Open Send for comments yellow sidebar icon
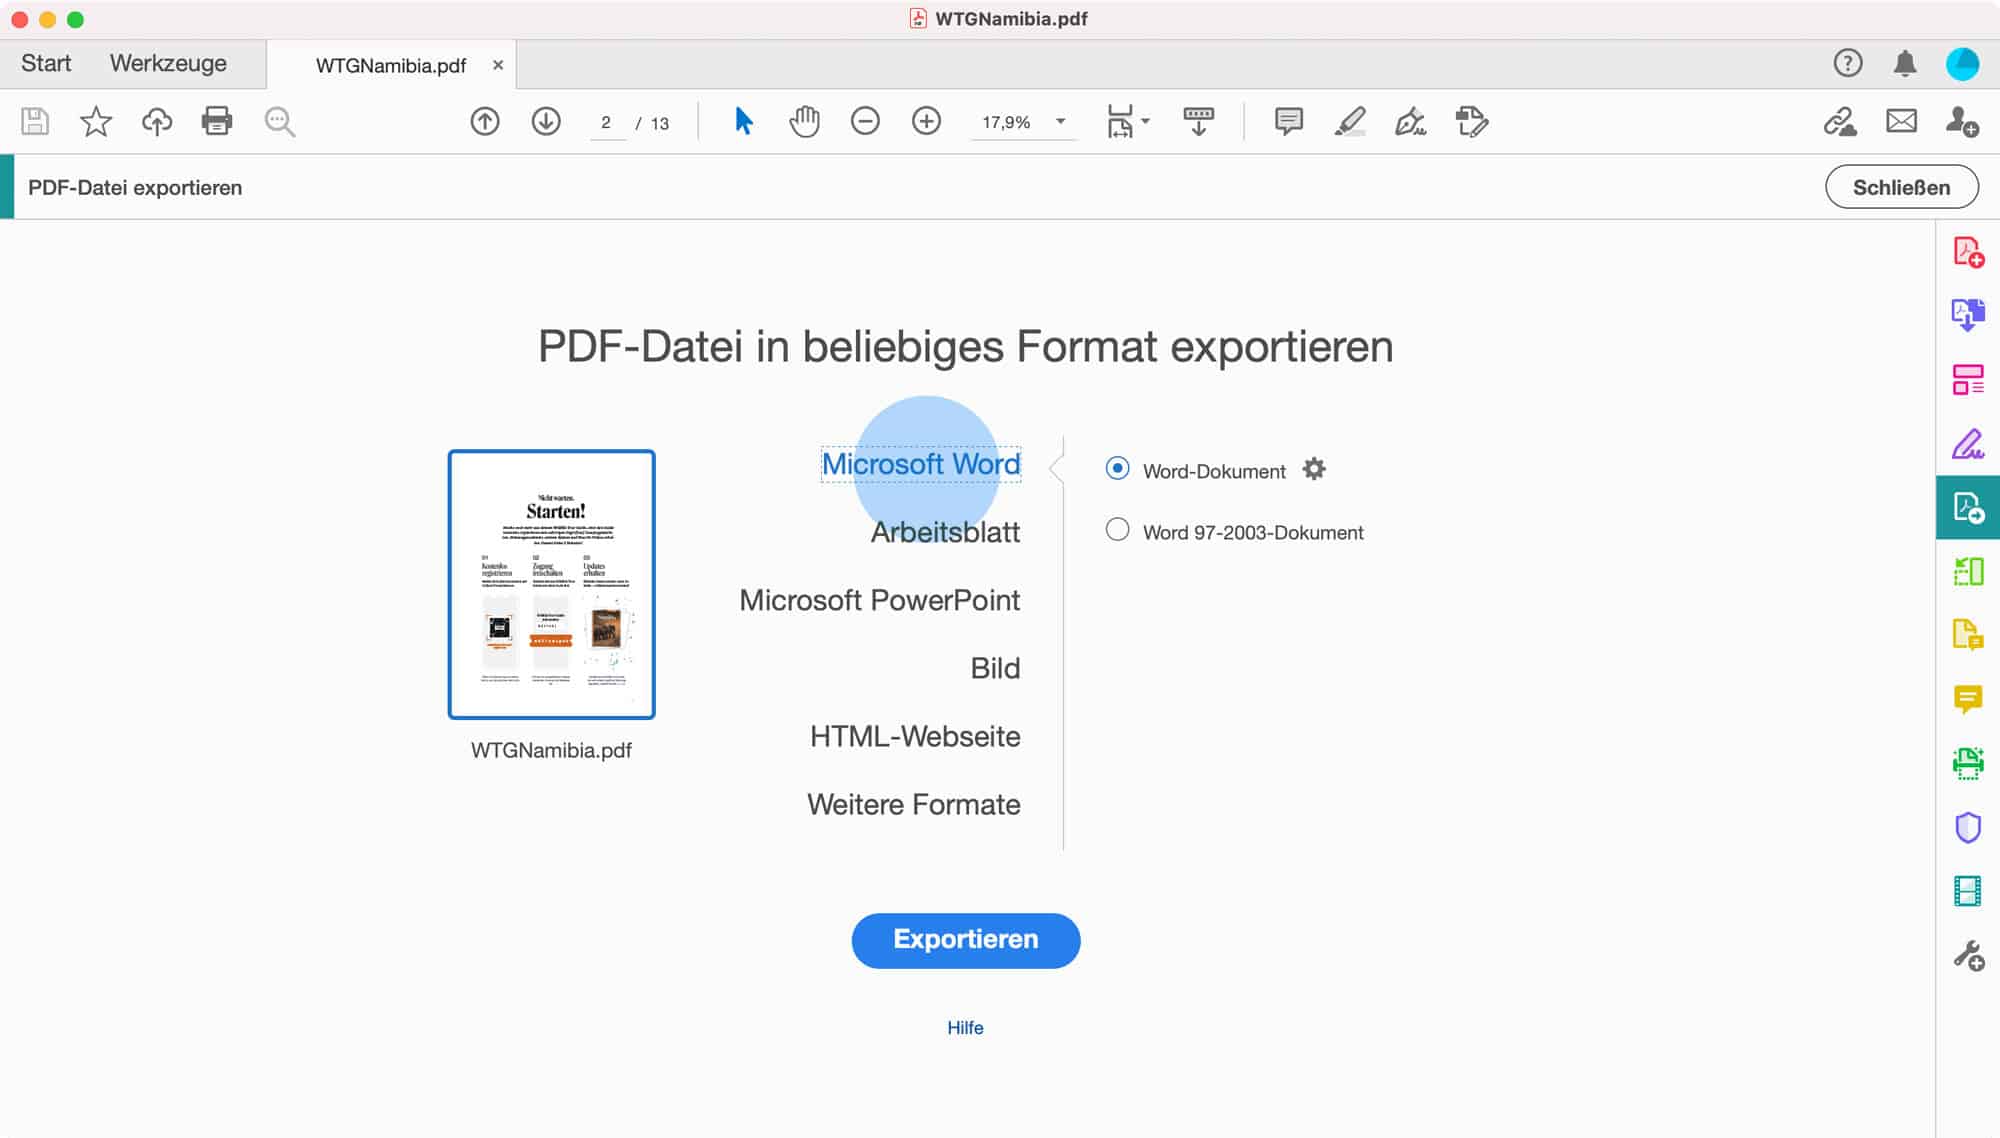Image resolution: width=2000 pixels, height=1138 pixels. [x=1968, y=635]
